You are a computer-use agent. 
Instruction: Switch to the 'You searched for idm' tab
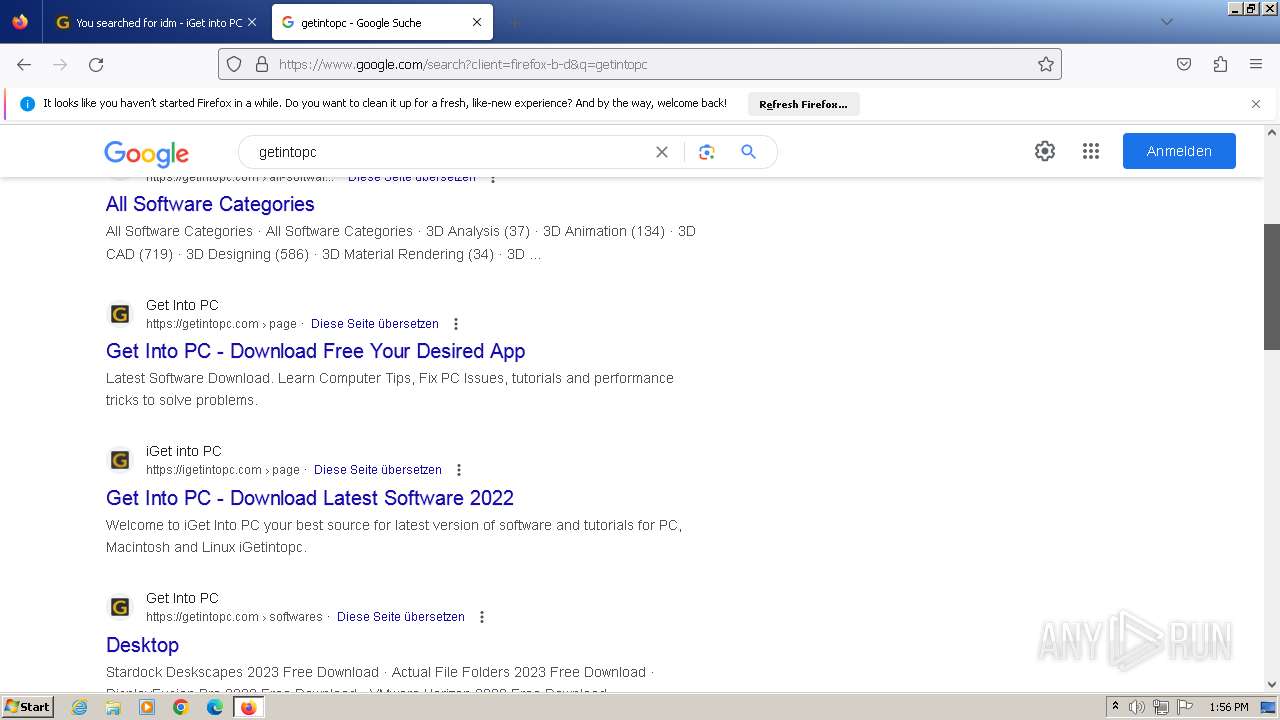coord(155,22)
